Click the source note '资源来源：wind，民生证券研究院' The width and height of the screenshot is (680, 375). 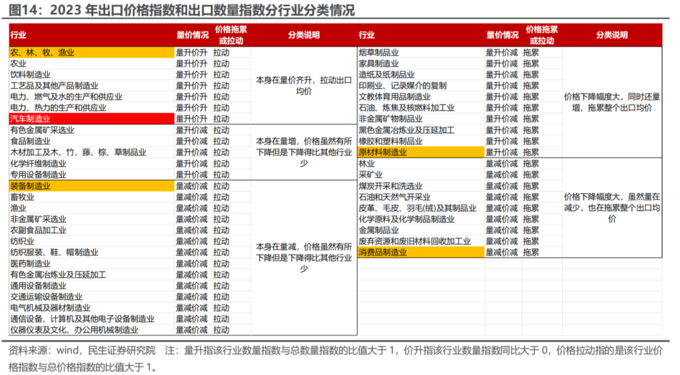82,350
